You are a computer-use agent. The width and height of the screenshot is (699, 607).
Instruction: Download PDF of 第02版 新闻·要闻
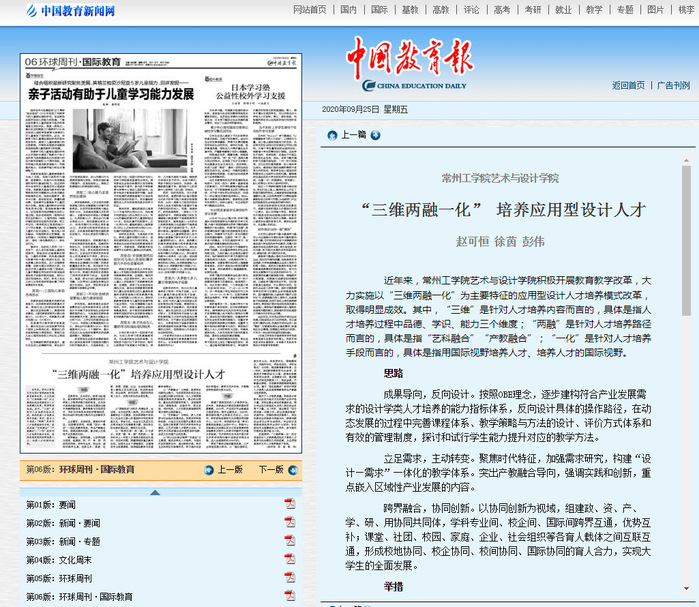(x=290, y=523)
